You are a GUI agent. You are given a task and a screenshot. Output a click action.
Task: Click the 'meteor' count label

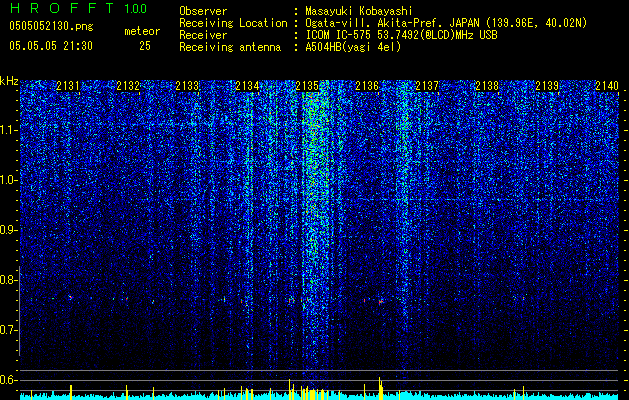click(x=142, y=31)
